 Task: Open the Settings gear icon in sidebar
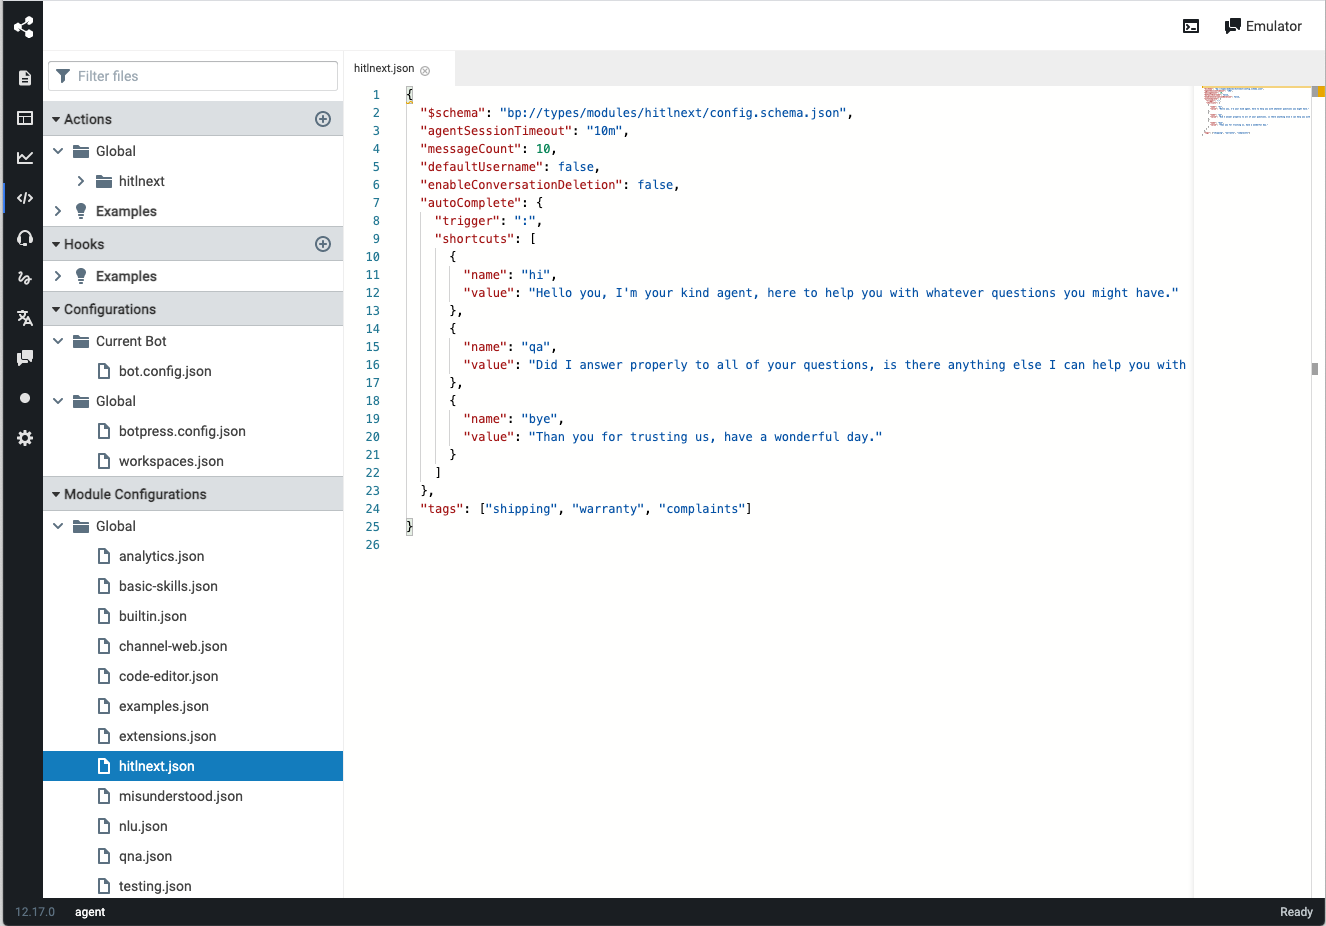point(25,438)
